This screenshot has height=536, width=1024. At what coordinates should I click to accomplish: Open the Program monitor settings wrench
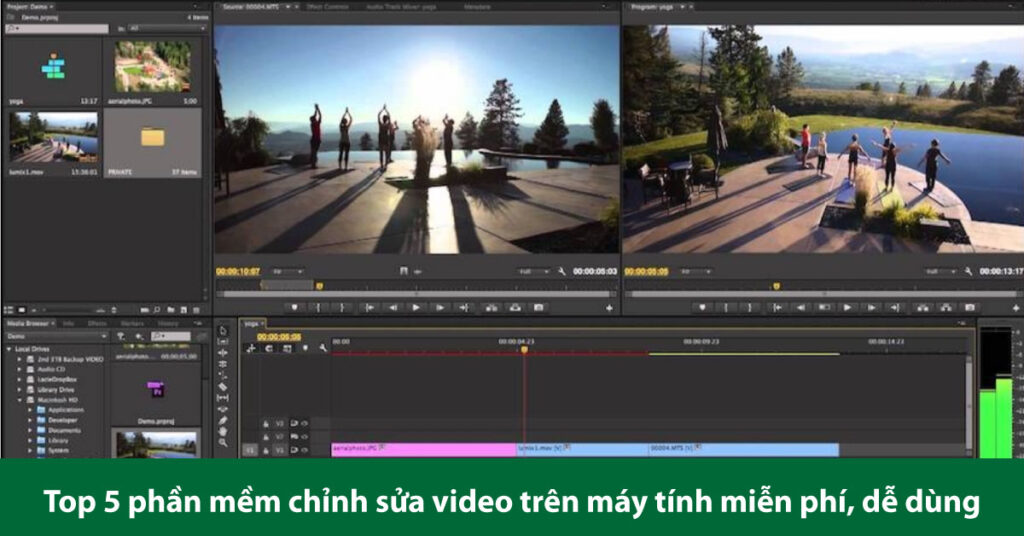point(970,271)
